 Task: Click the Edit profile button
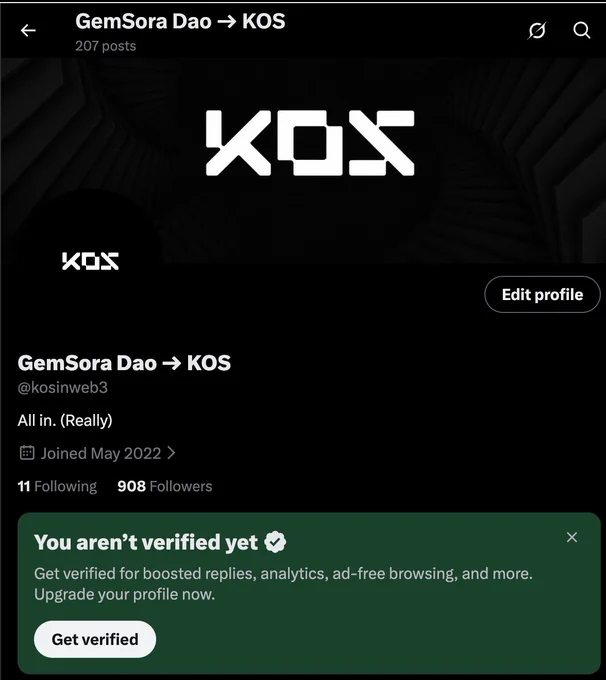(542, 294)
